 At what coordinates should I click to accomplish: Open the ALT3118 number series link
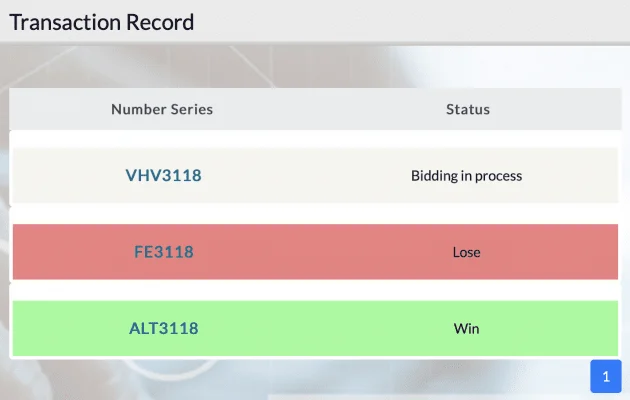click(164, 328)
